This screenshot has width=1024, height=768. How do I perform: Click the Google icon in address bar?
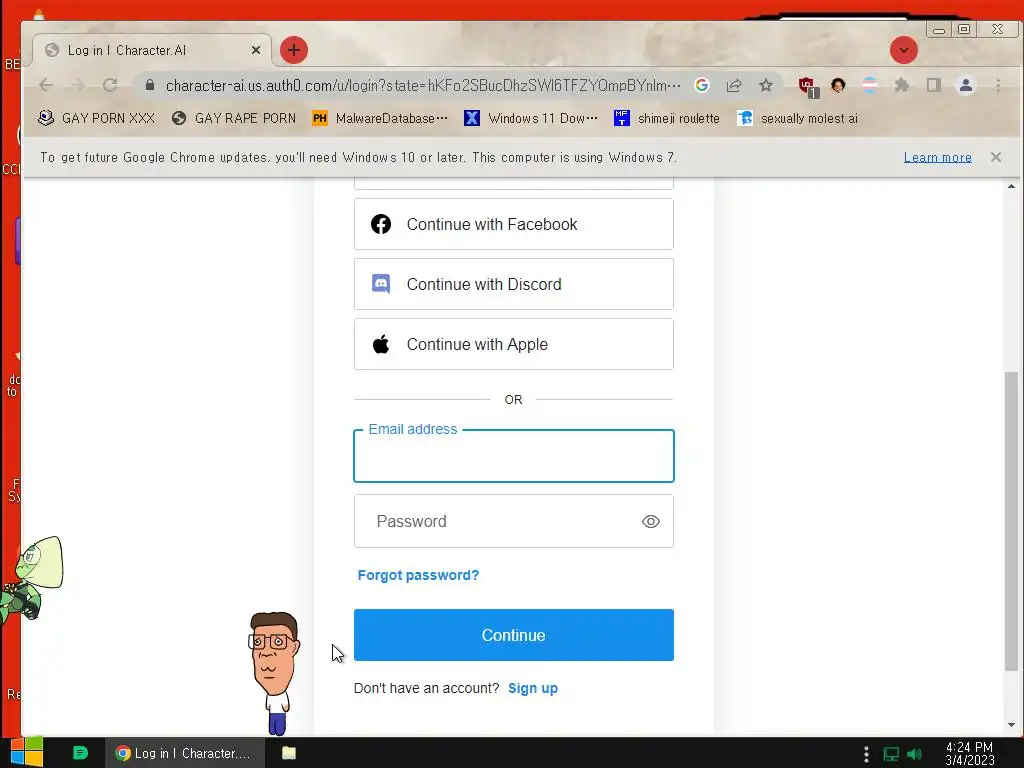[702, 85]
